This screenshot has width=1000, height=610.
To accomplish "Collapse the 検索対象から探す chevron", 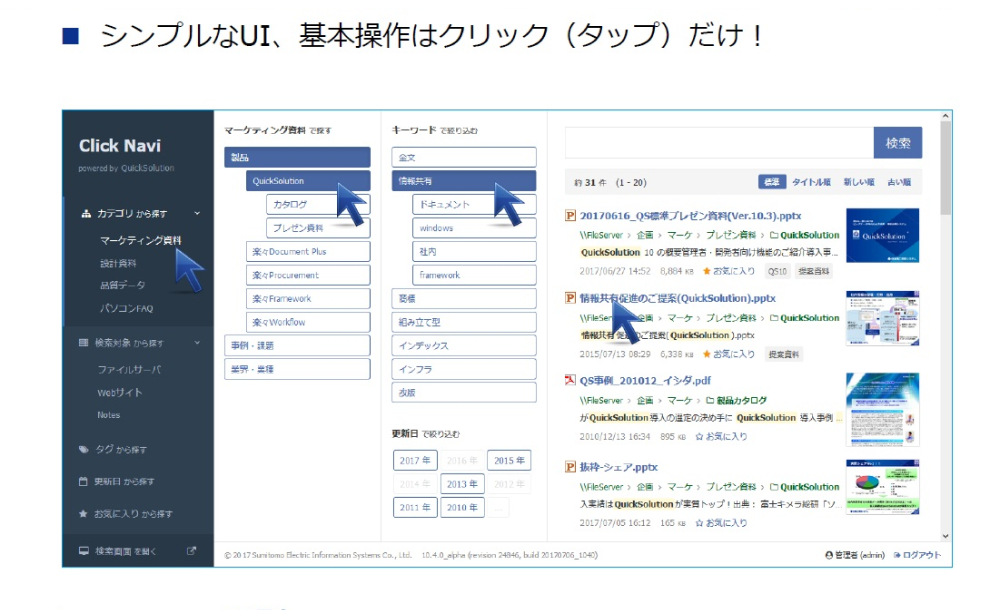I will (197, 343).
